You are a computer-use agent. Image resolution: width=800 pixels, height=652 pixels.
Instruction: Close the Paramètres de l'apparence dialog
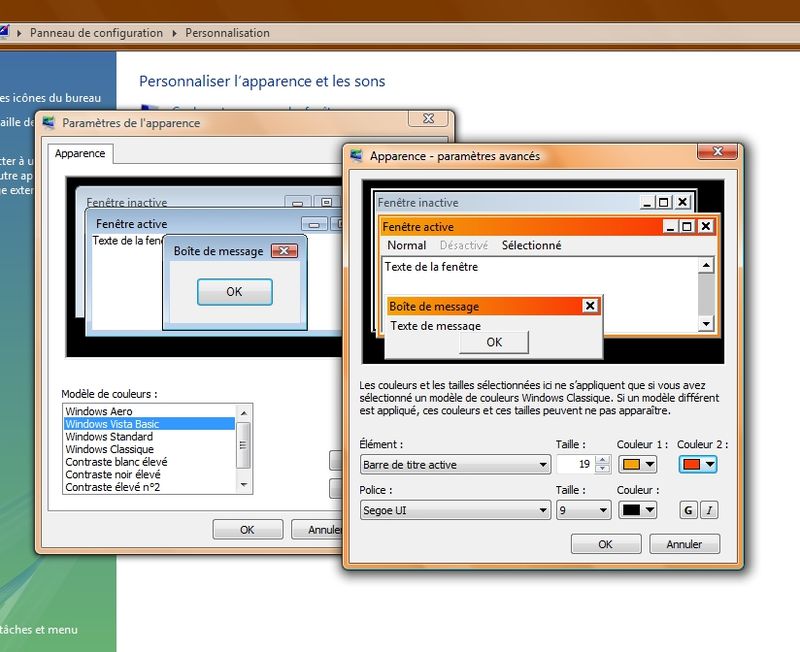(x=429, y=118)
